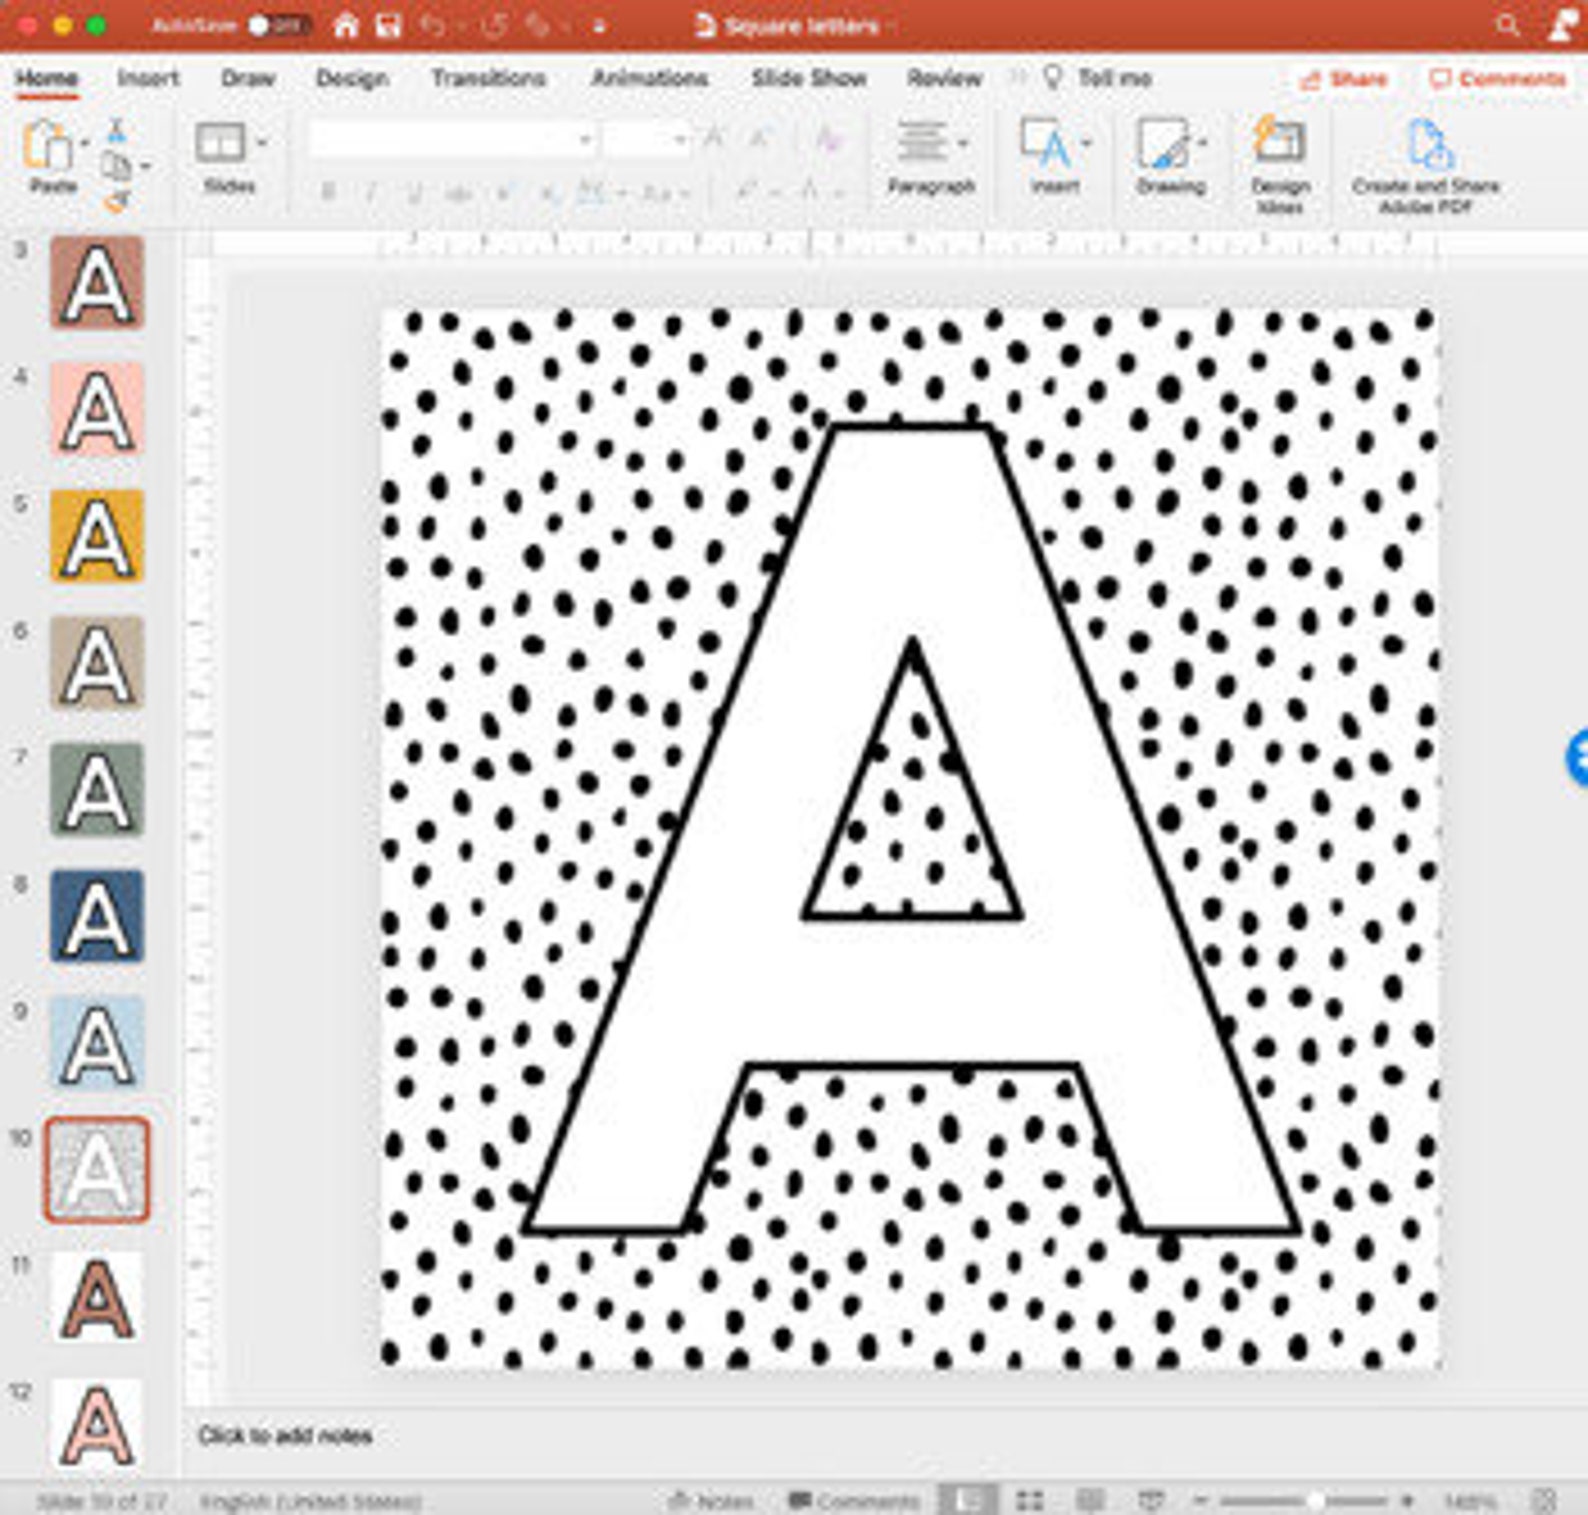
Task: Toggle Comments pane in status bar
Action: click(853, 1501)
